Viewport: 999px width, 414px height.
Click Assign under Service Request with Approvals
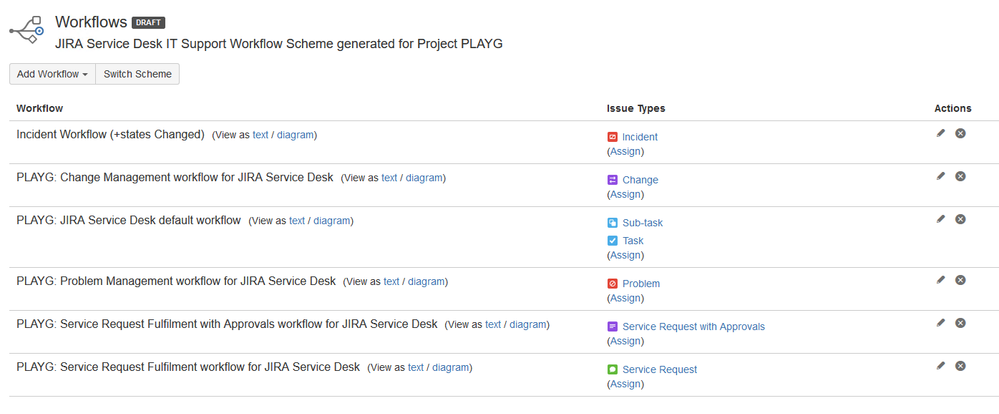(x=625, y=341)
